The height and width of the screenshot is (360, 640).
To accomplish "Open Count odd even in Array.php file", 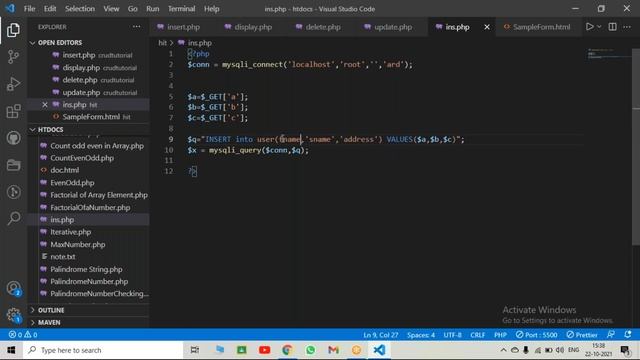I will (x=97, y=146).
